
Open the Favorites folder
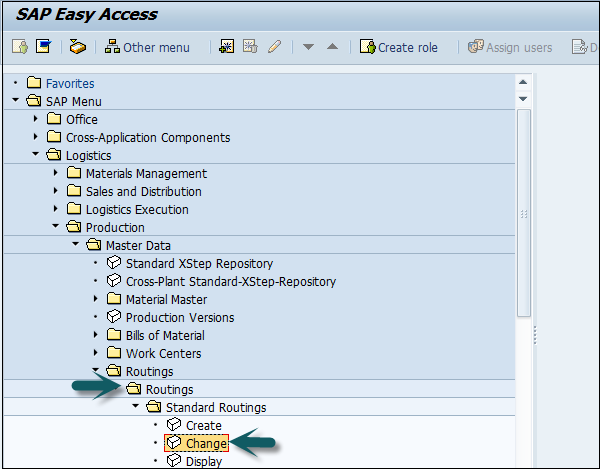coord(69,83)
